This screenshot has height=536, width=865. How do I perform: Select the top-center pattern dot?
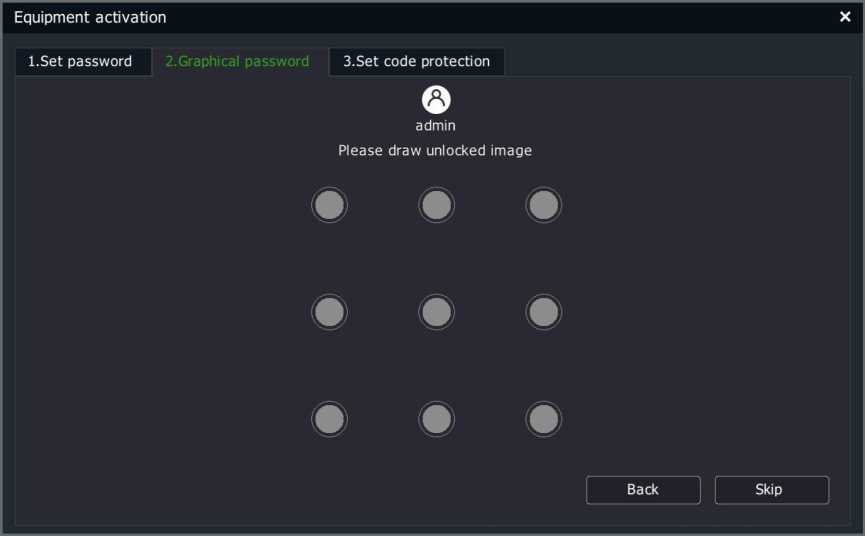436,205
